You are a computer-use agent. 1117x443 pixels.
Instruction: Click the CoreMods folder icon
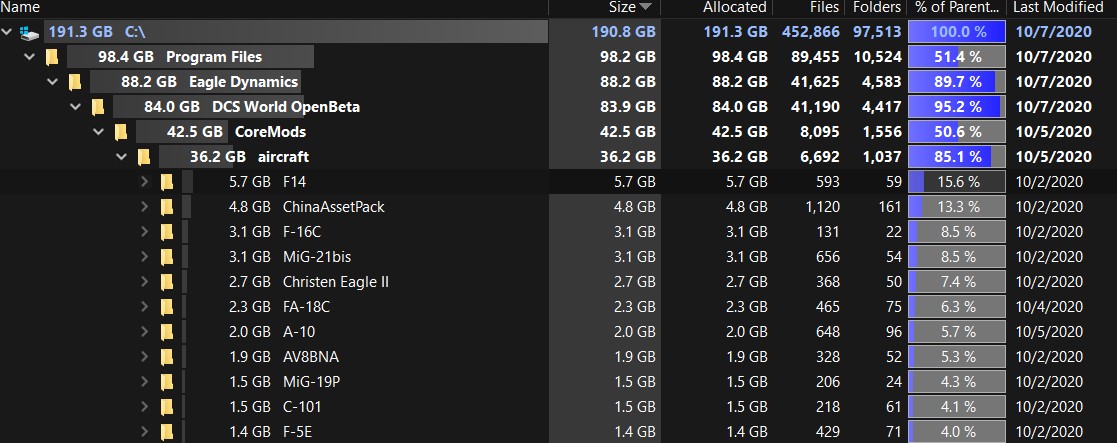point(121,132)
